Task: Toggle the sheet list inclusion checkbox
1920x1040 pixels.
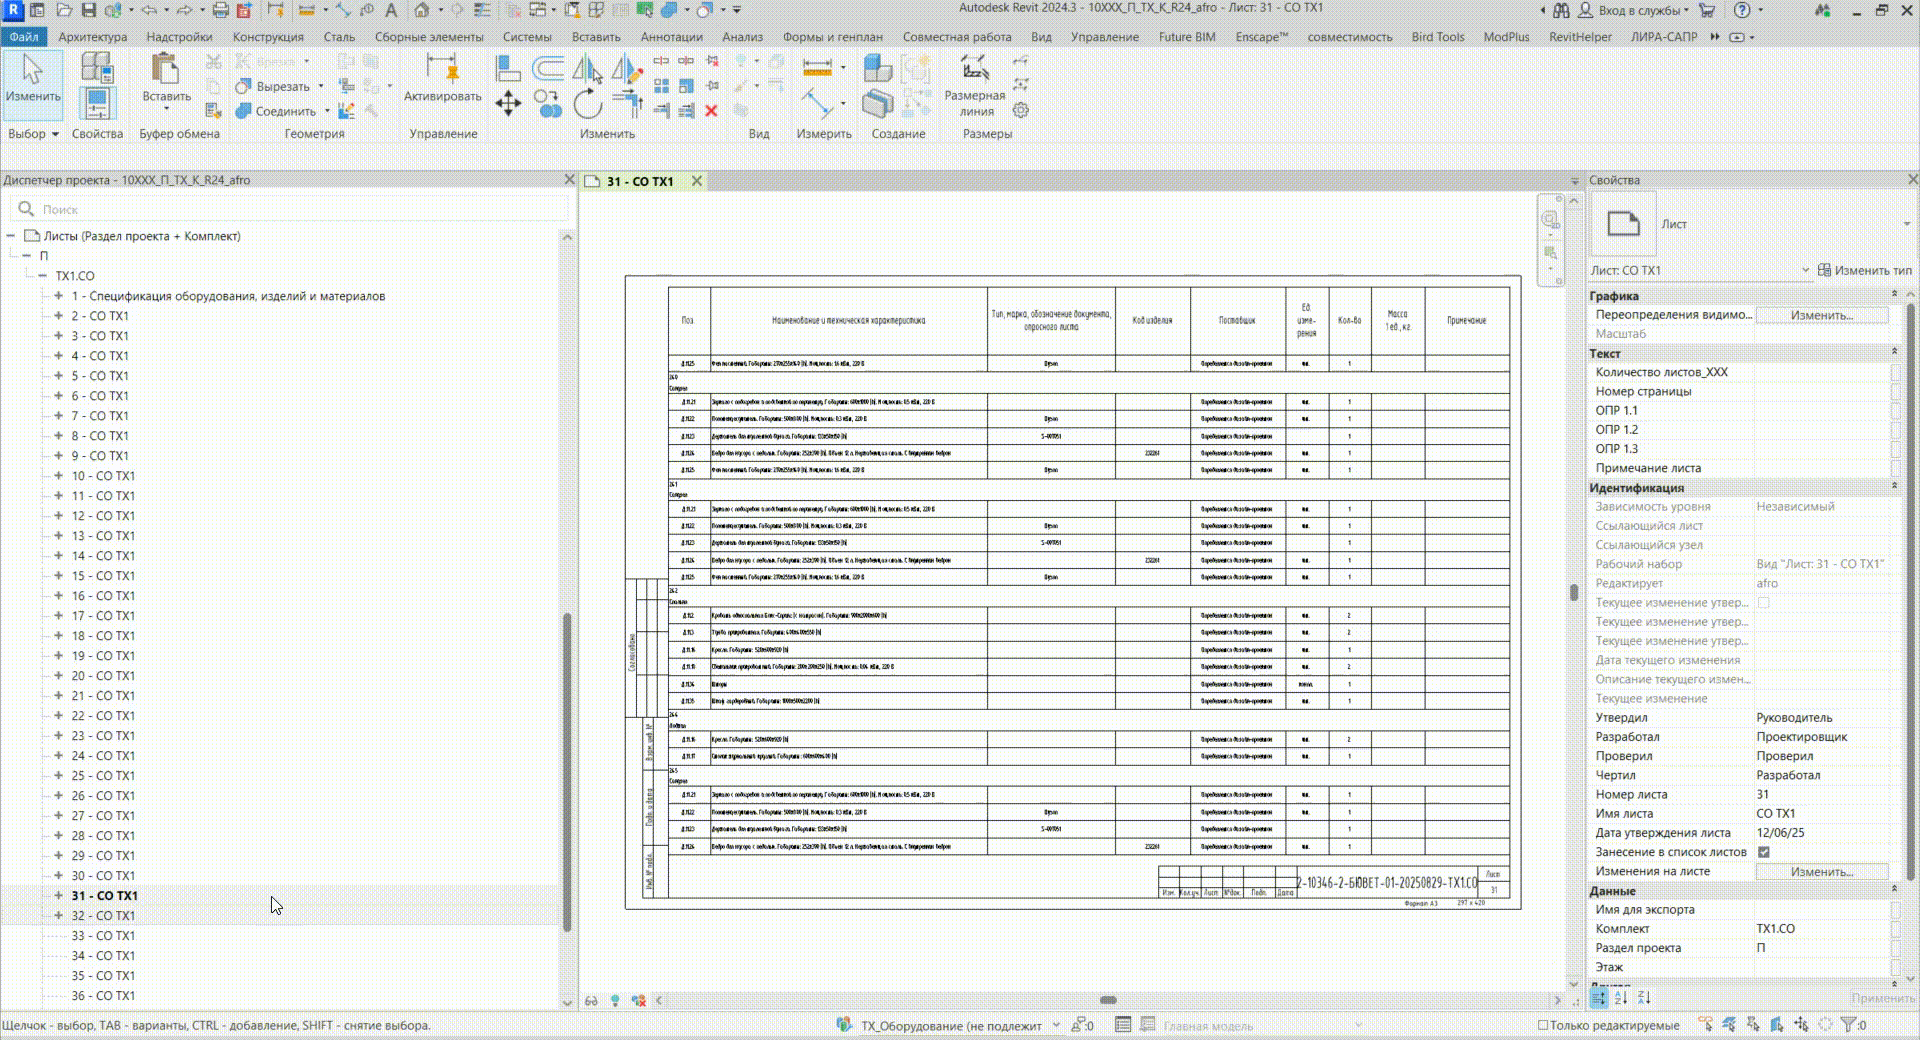Action: pyautogui.click(x=1764, y=852)
